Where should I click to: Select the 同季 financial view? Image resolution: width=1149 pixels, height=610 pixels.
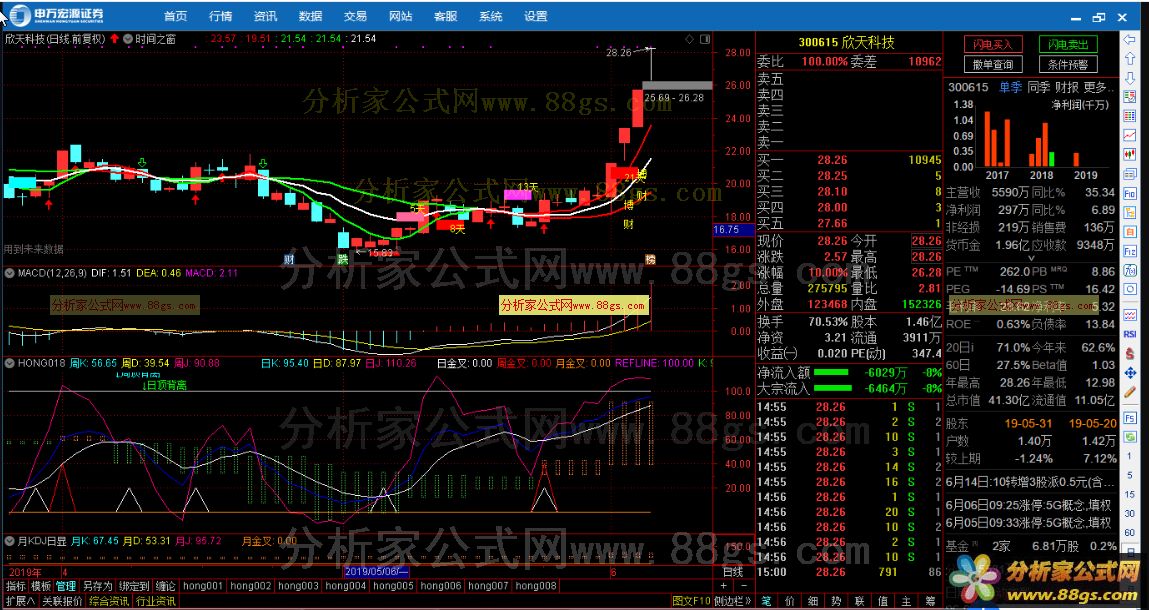coord(1038,87)
